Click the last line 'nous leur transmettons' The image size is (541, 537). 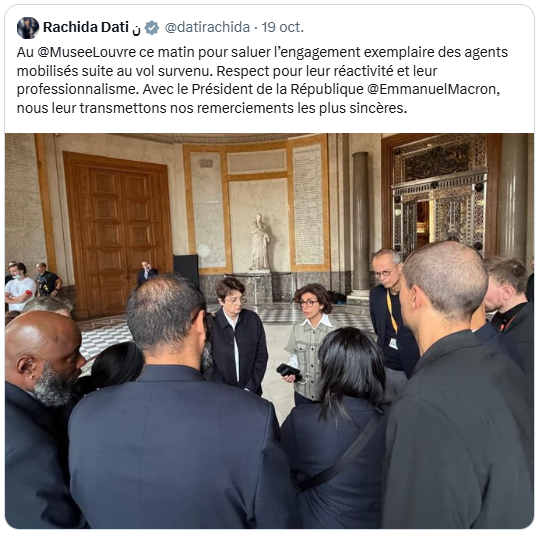212,108
